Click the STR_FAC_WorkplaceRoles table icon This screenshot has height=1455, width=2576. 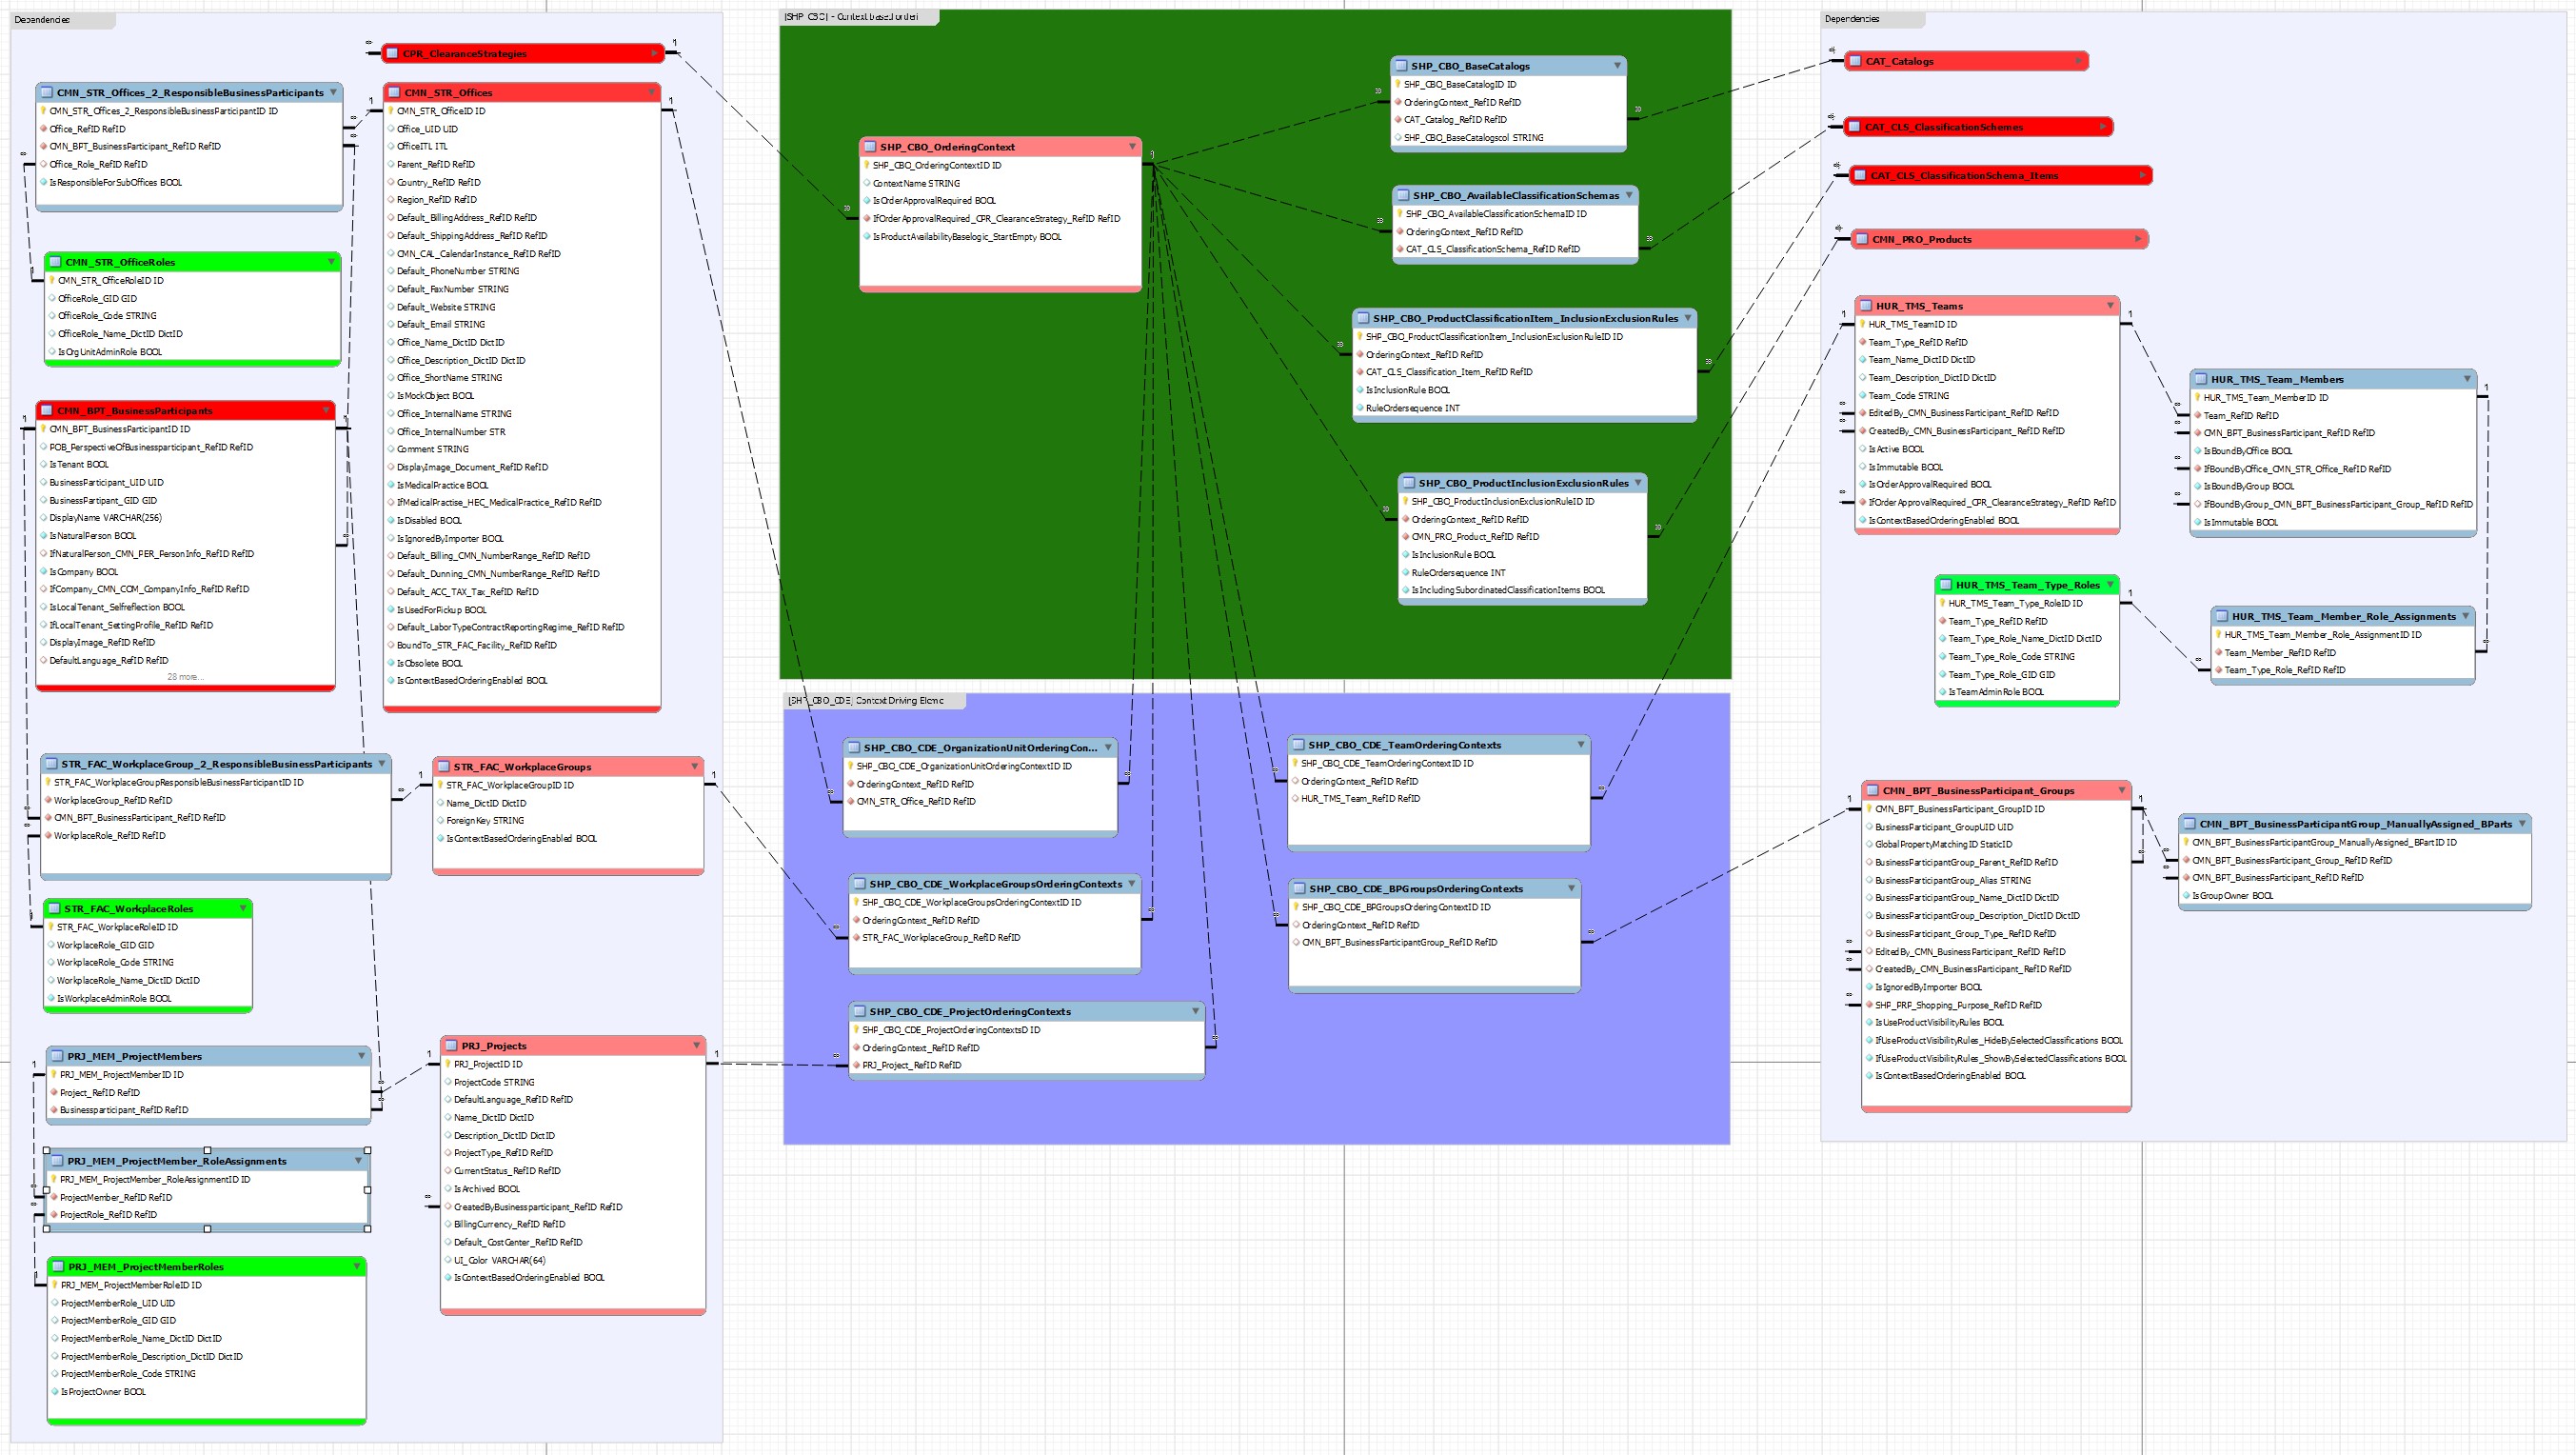(x=54, y=909)
